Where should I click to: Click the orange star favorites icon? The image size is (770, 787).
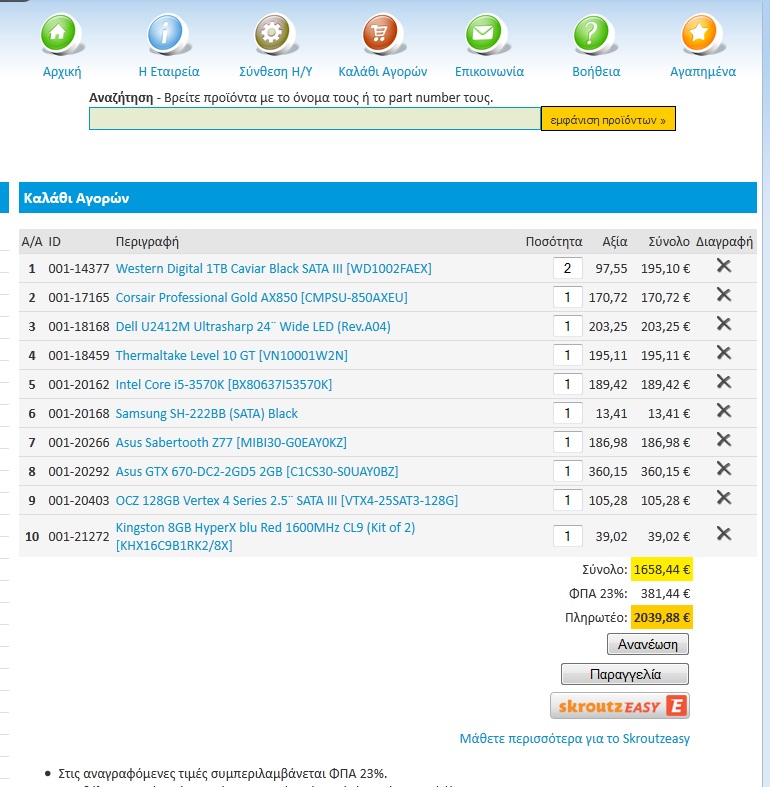[x=699, y=33]
